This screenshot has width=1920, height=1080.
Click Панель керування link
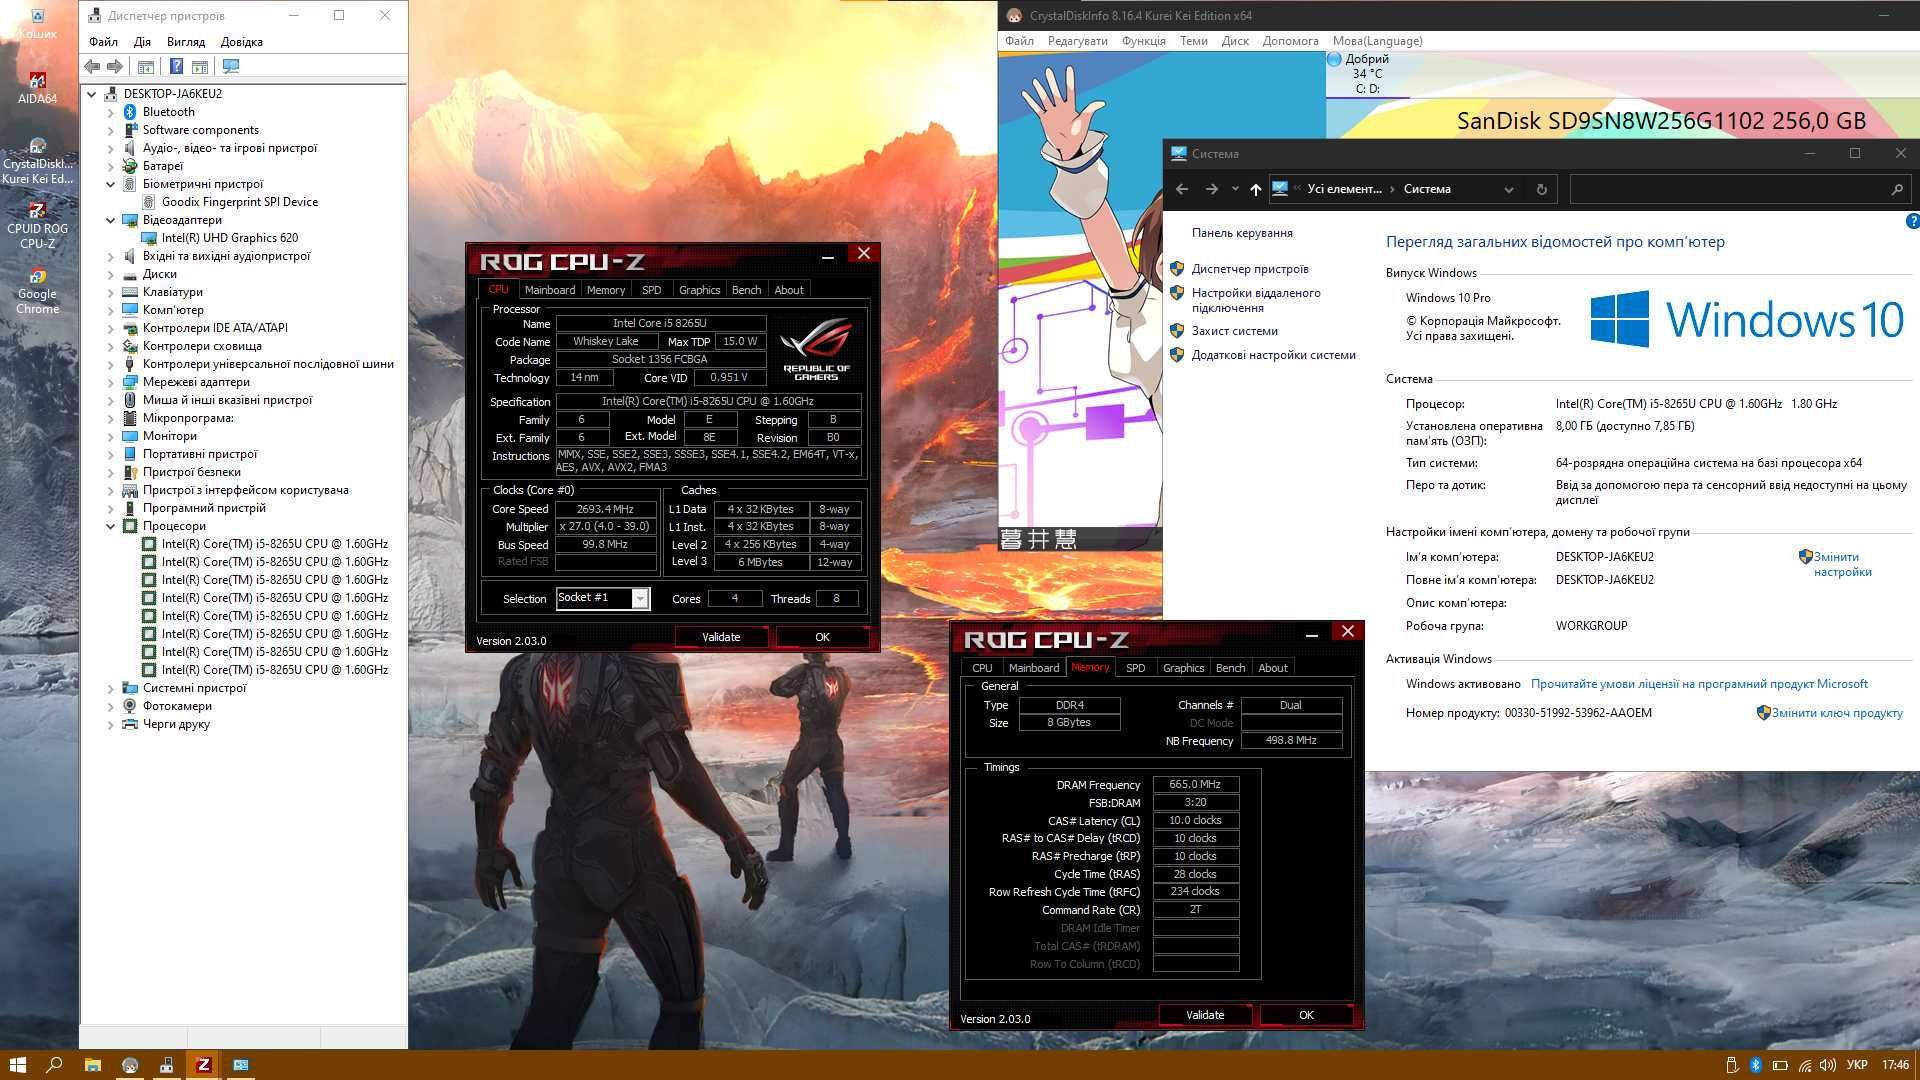pos(1242,233)
